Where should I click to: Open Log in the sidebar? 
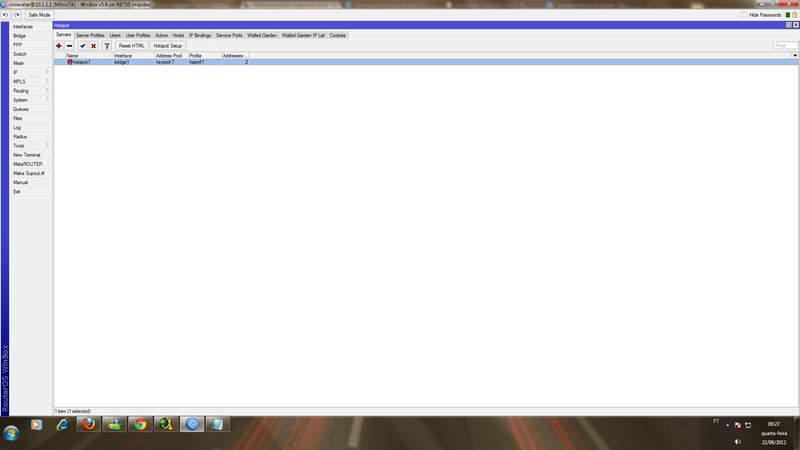(x=31, y=128)
